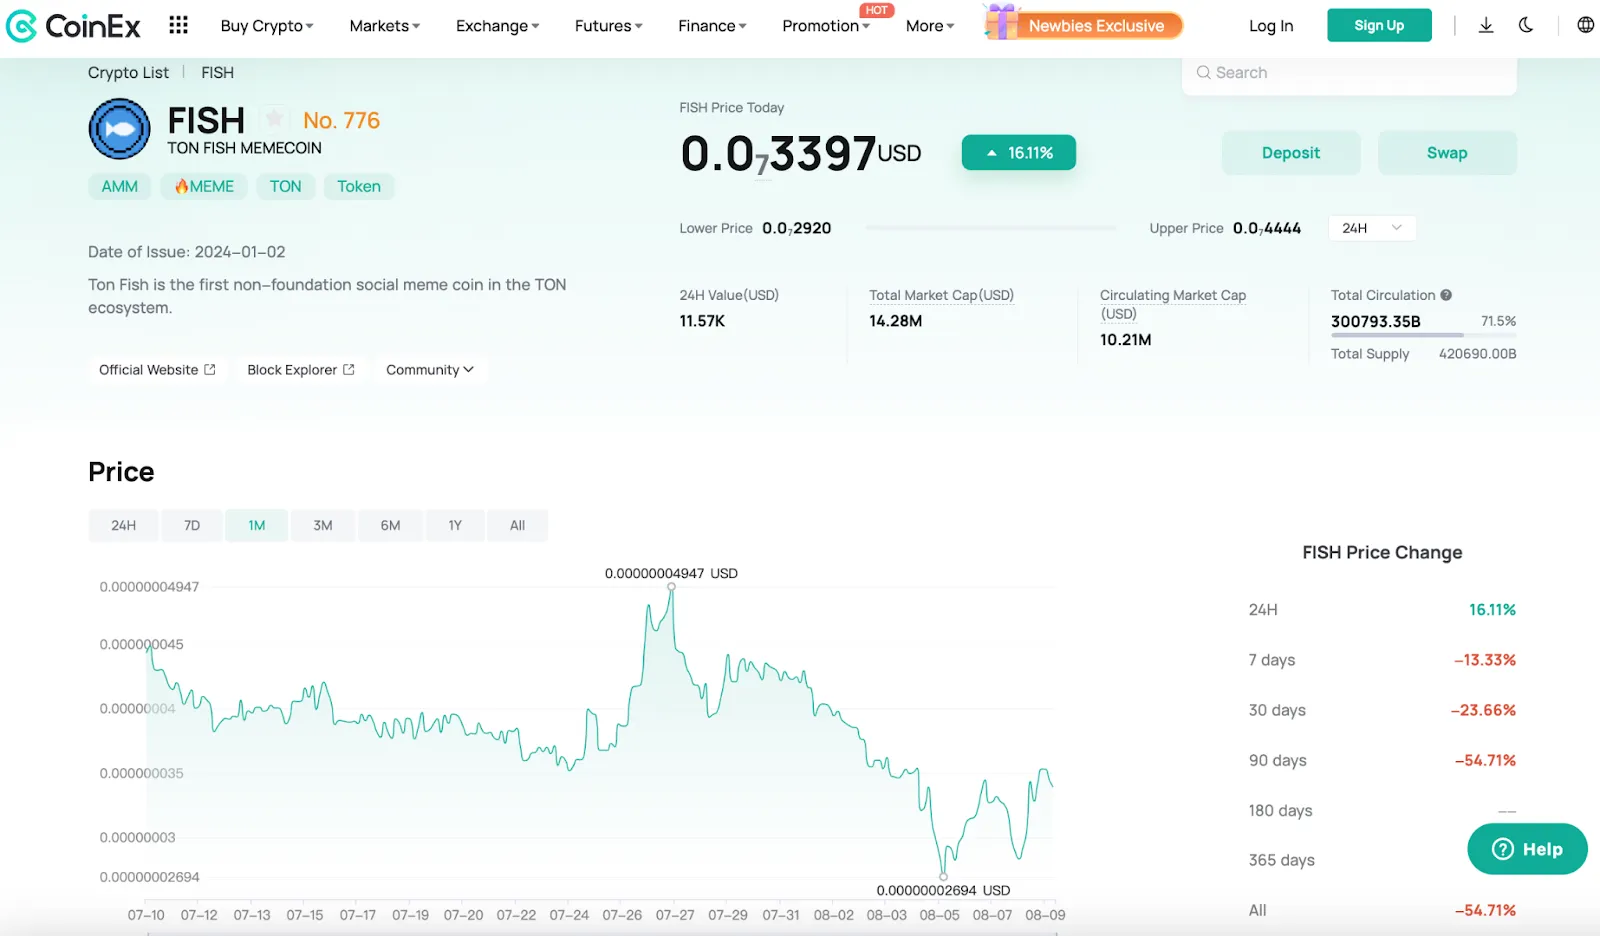Click the chart low marker 0.00000002694
Image resolution: width=1600 pixels, height=936 pixels.
pos(943,877)
